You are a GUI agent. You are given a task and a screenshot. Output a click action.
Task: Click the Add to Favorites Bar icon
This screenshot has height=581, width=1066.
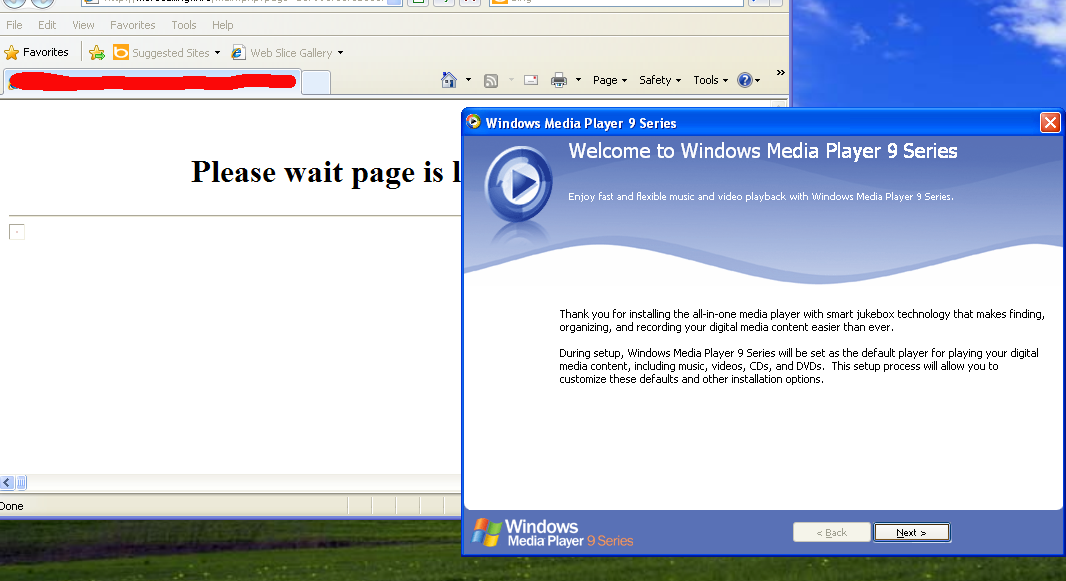tap(97, 52)
